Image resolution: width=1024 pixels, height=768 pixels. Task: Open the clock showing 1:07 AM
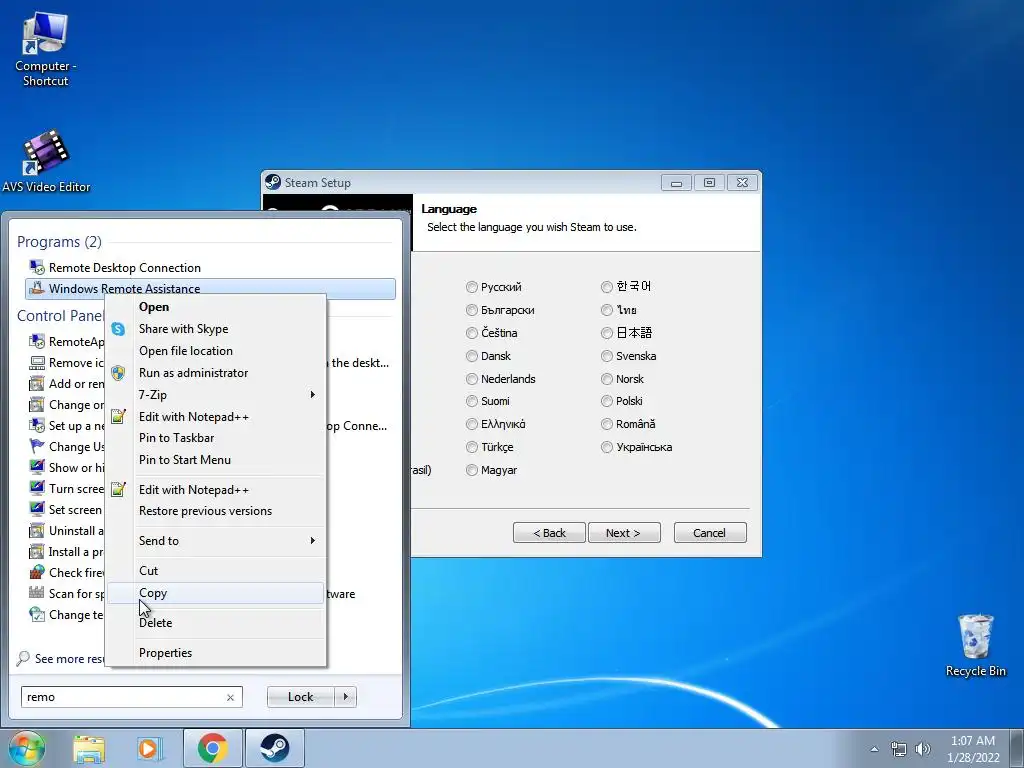(x=973, y=749)
